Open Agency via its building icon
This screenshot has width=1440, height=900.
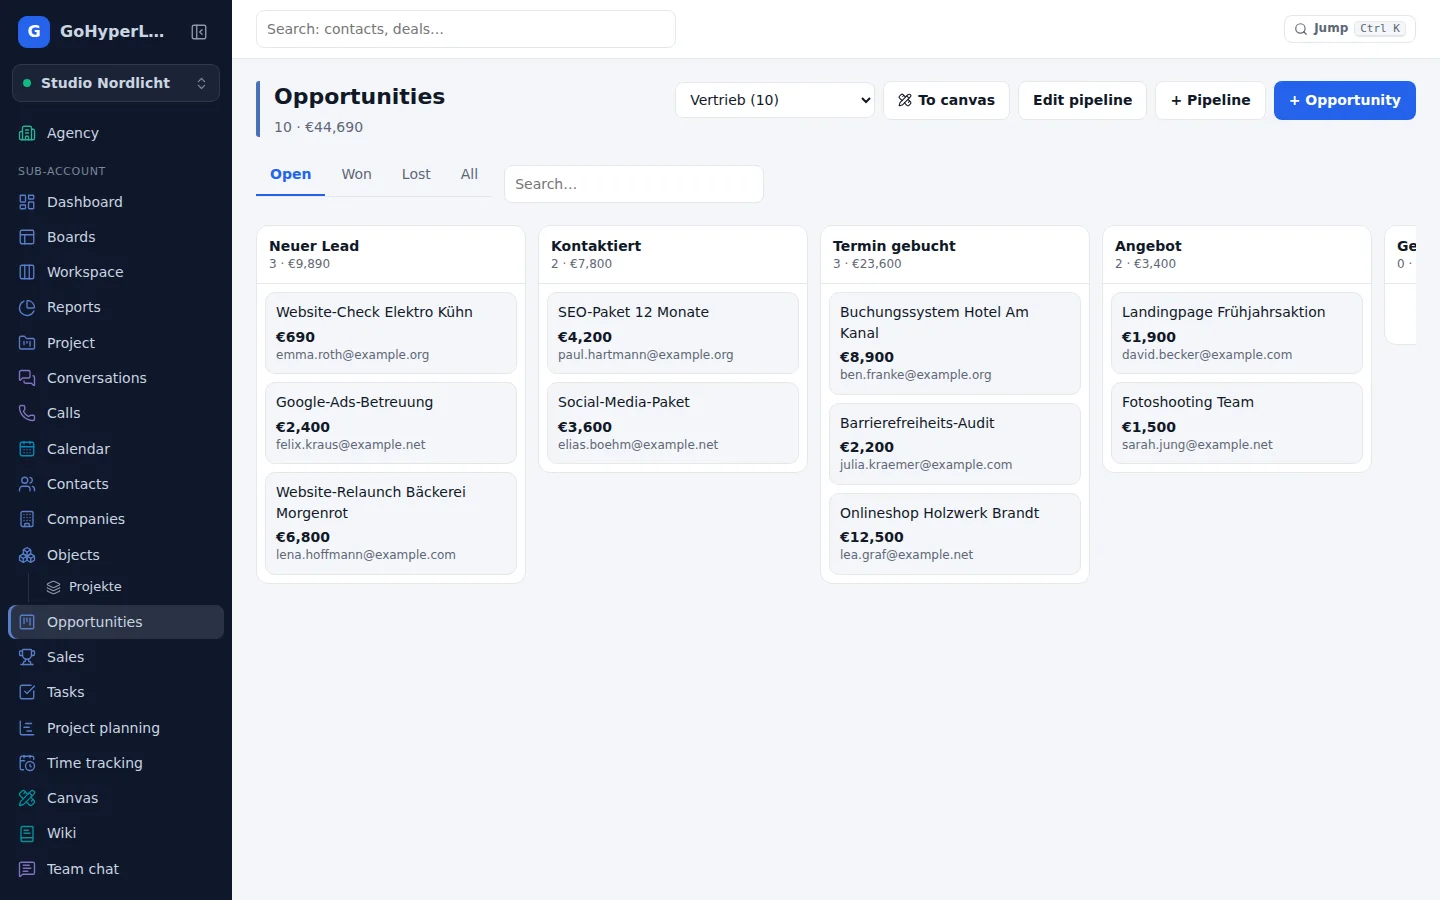coord(27,133)
